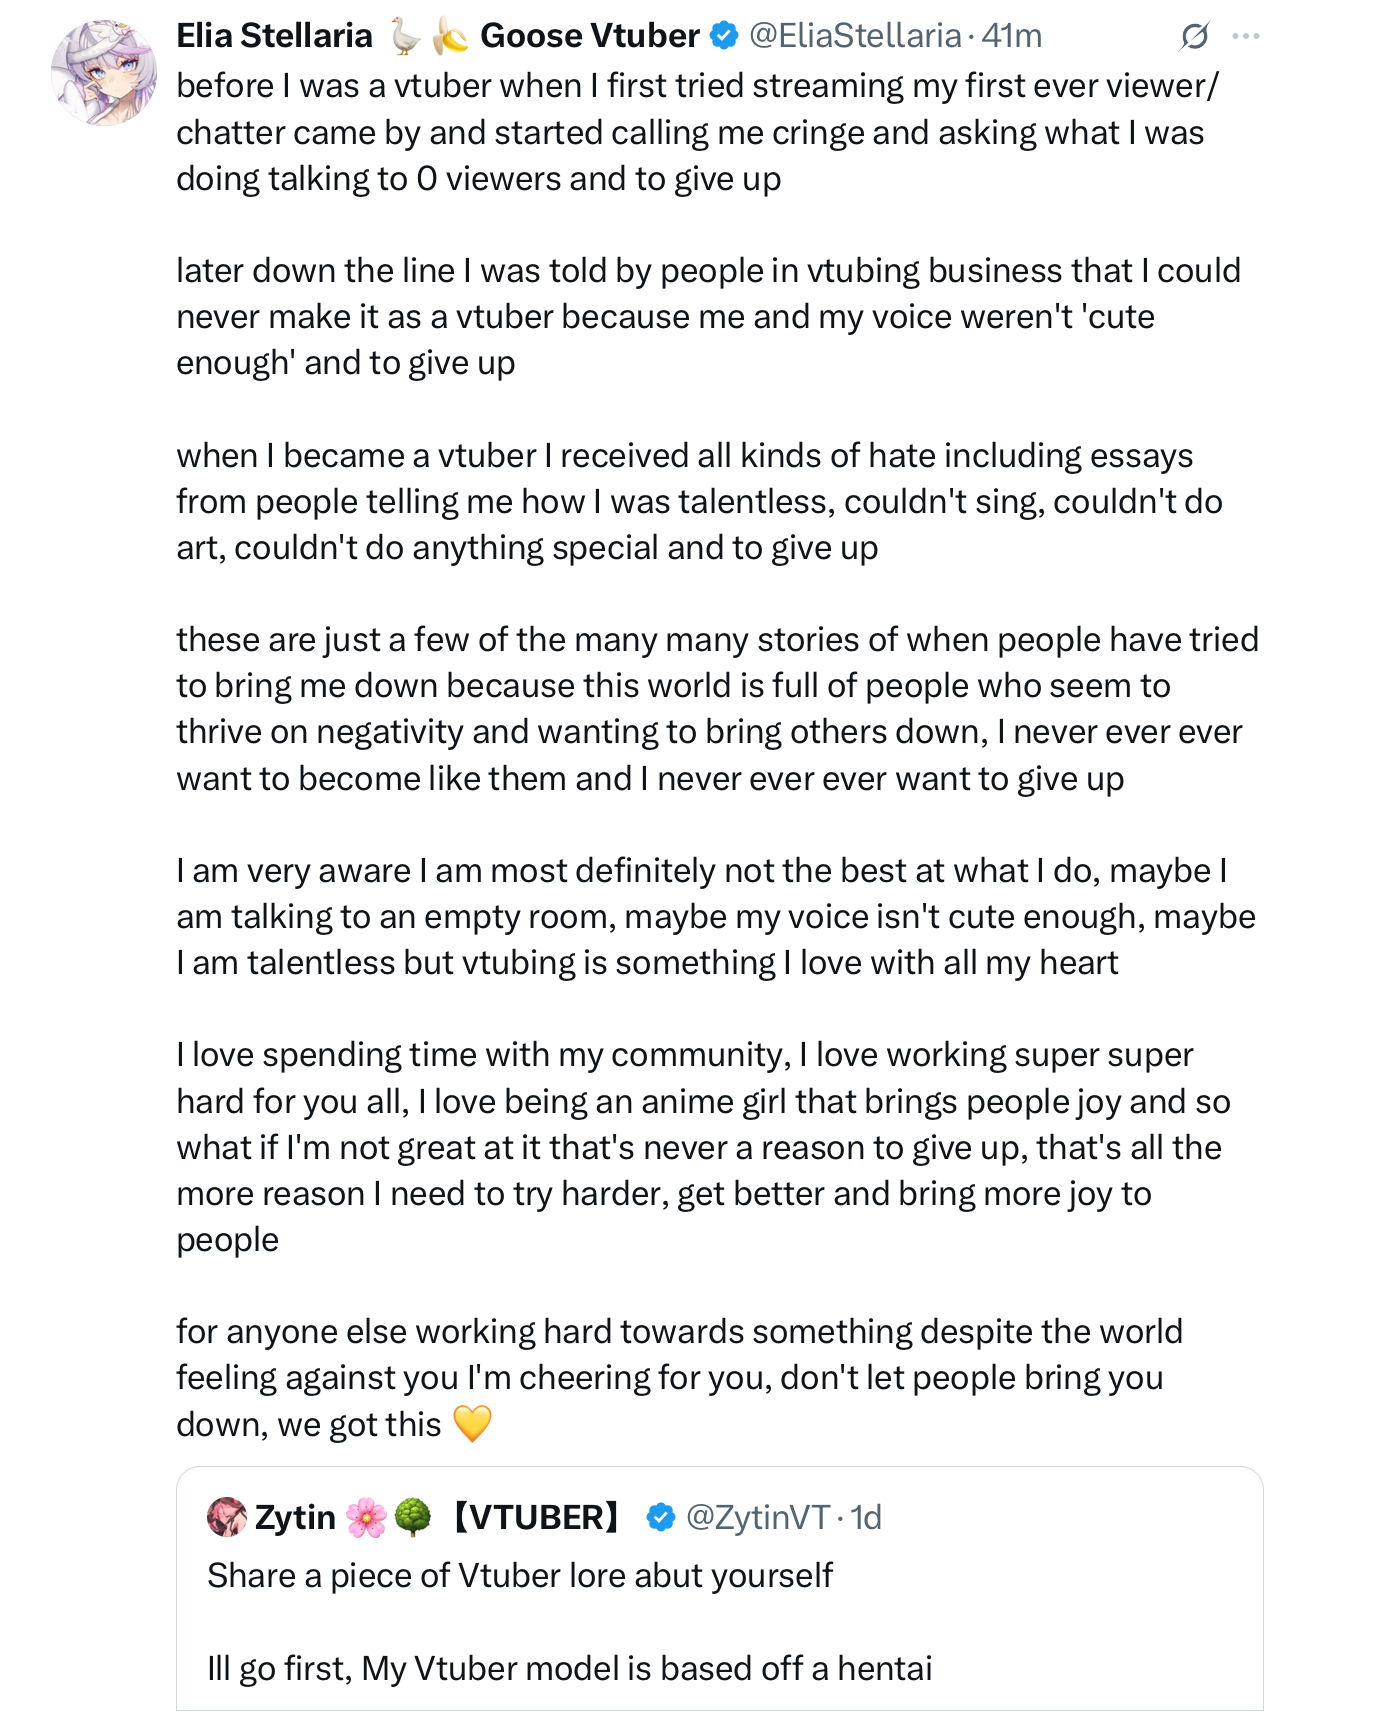The image size is (1395, 1711).
Task: Click the goose emoji in the display name
Action: point(405,37)
